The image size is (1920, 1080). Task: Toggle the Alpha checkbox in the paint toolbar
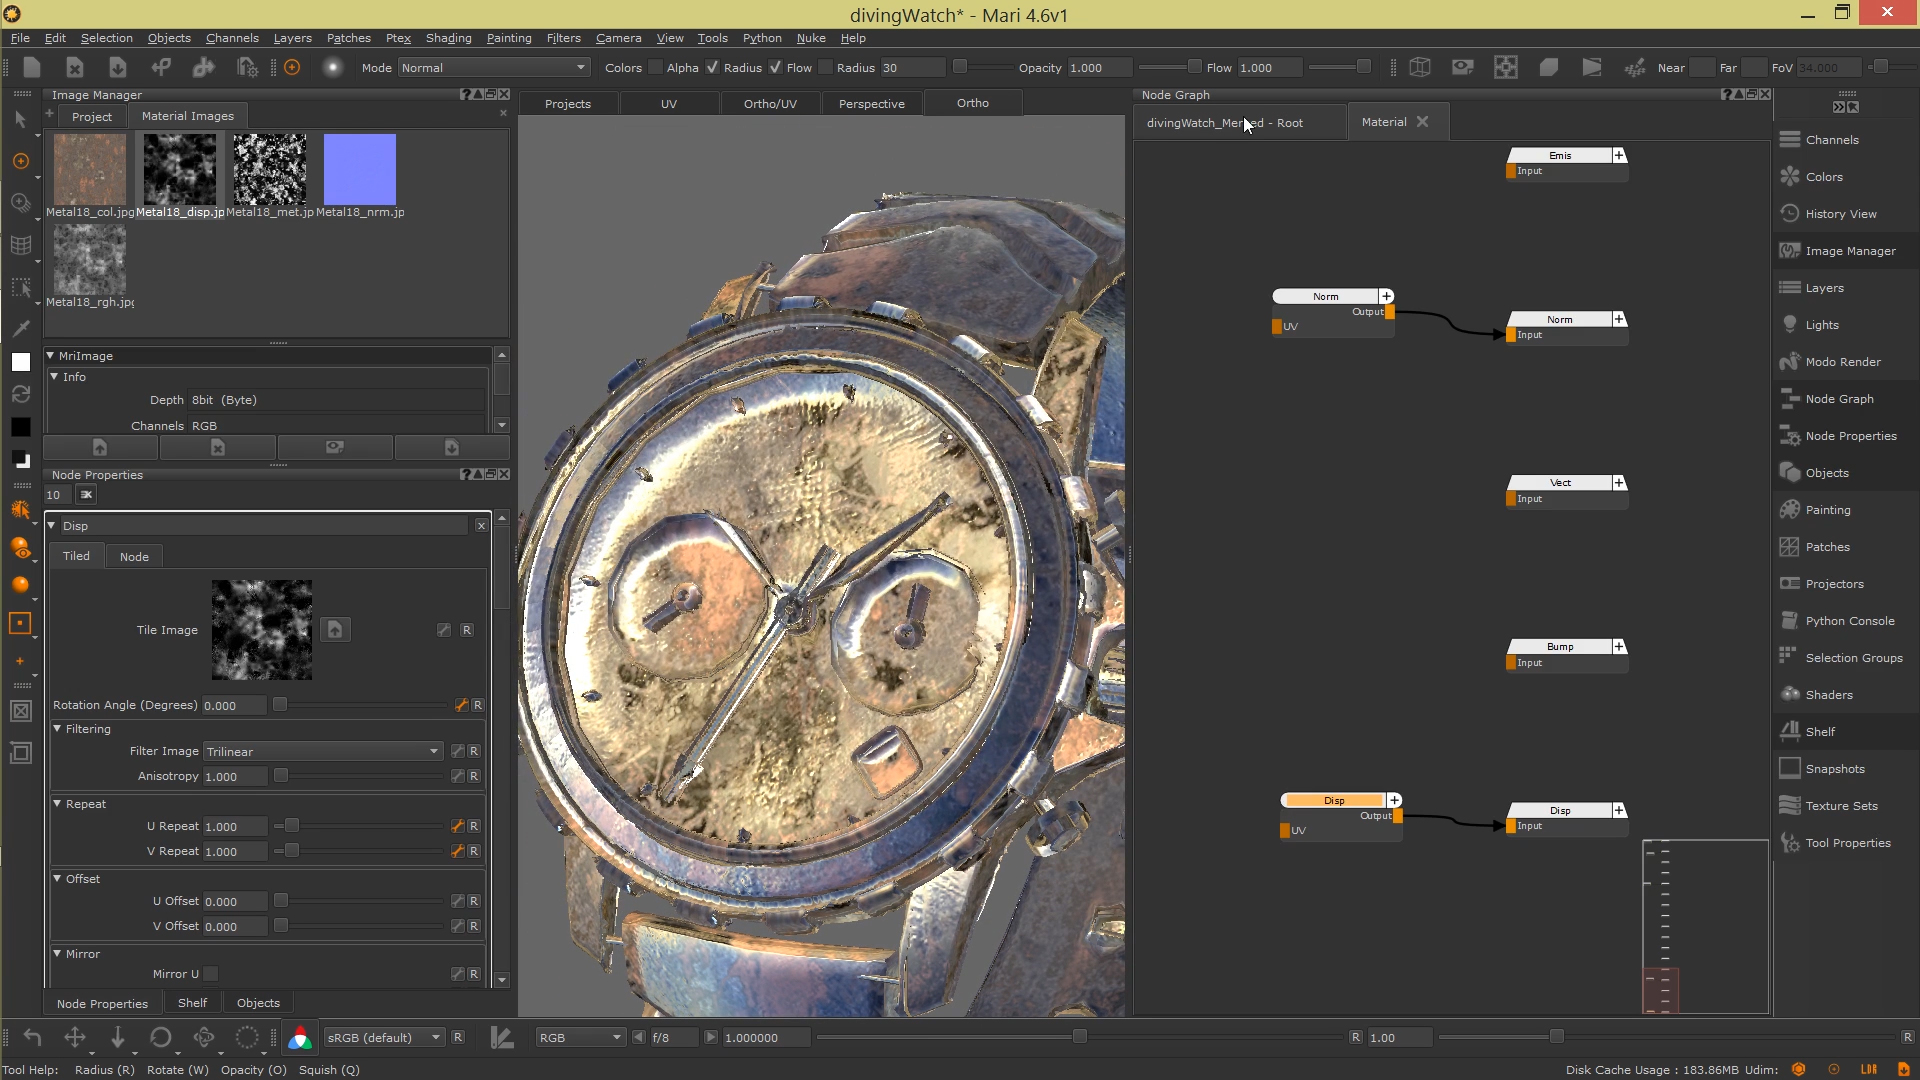[657, 67]
